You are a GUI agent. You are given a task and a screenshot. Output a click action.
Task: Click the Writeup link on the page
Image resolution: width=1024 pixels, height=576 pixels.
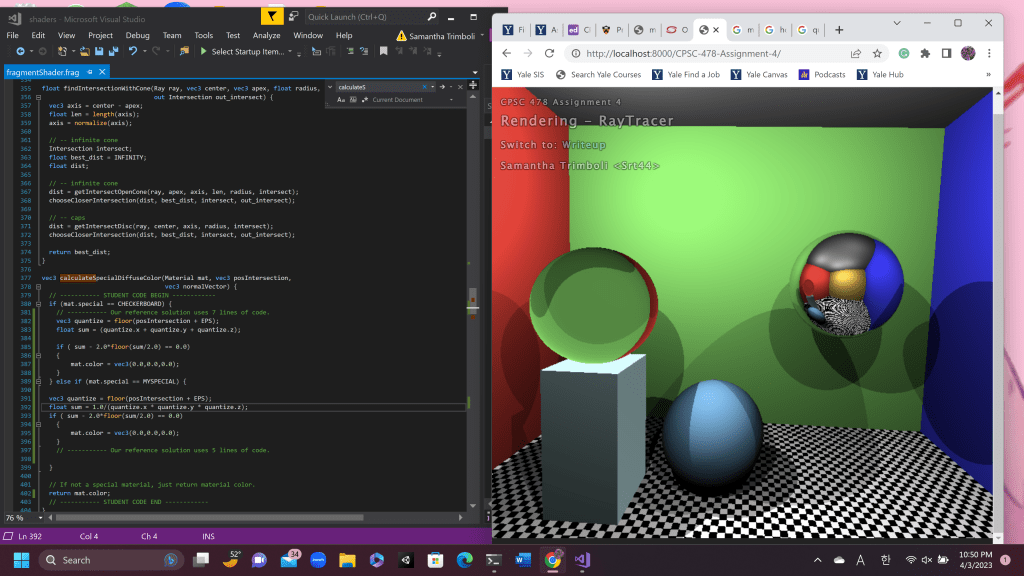tap(585, 145)
